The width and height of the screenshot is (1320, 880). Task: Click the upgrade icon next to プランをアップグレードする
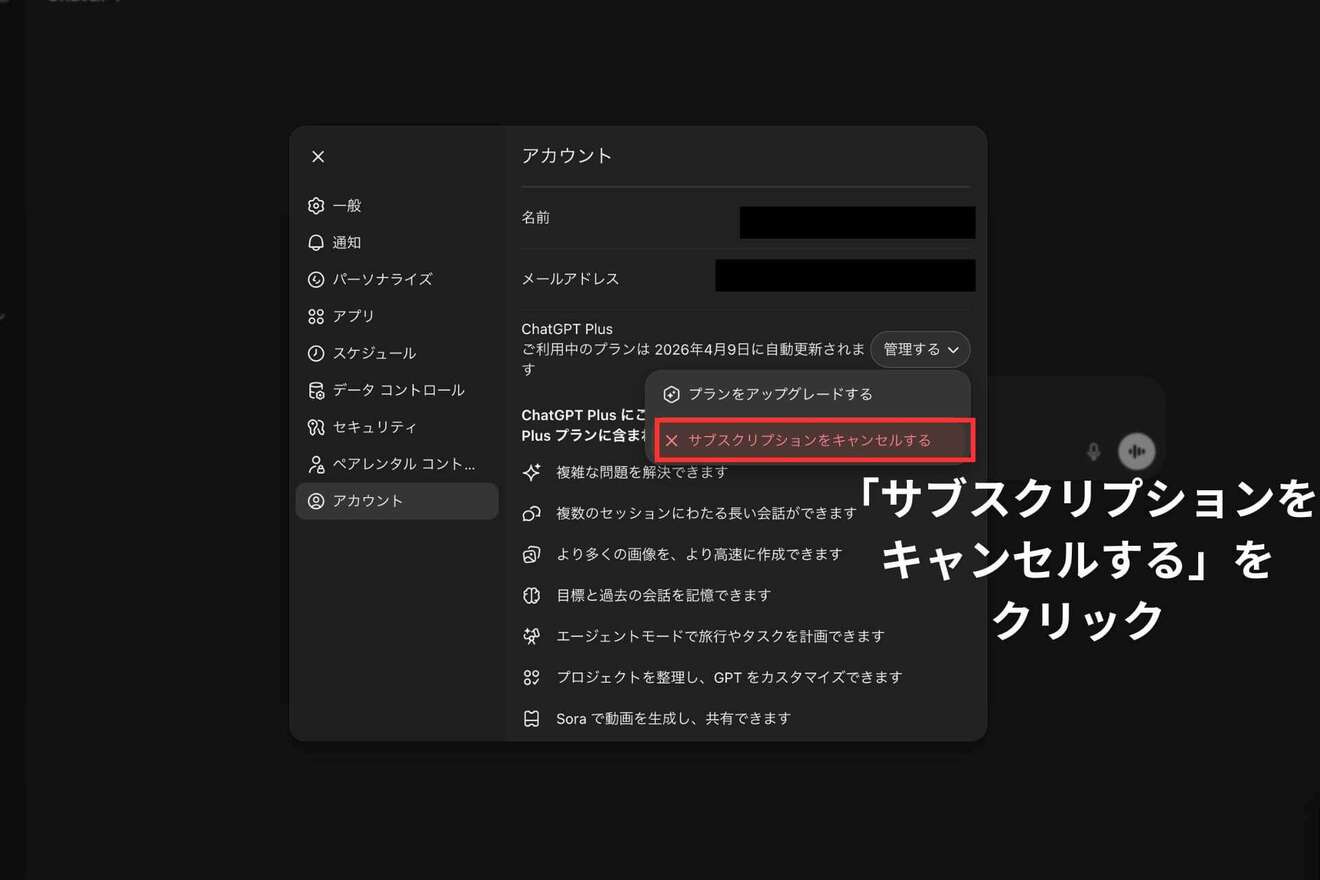point(672,395)
